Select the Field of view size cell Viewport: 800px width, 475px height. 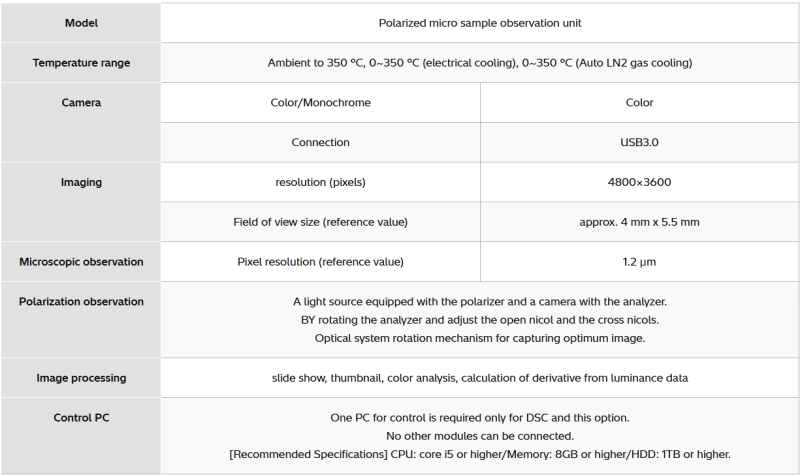[320, 221]
